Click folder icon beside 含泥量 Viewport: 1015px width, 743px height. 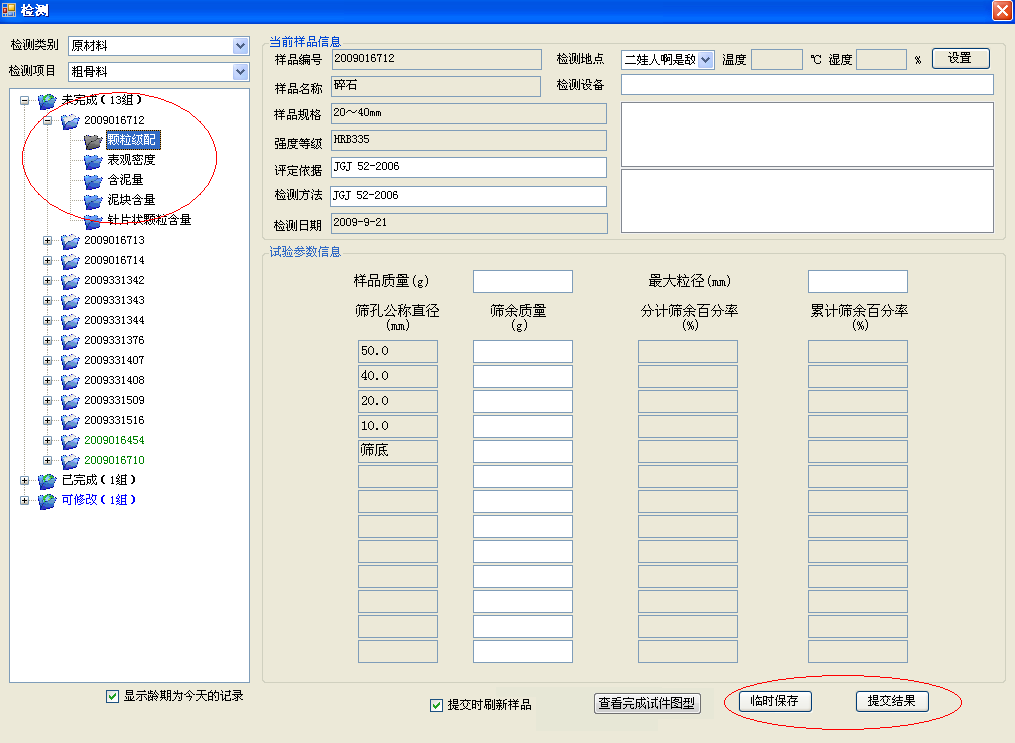93,181
